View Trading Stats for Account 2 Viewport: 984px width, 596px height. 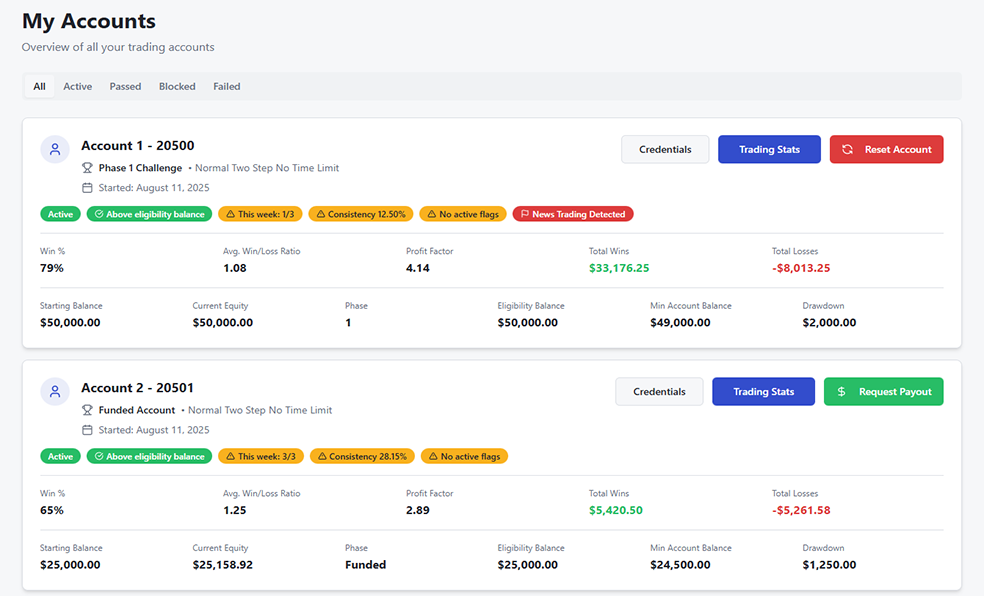(x=763, y=392)
